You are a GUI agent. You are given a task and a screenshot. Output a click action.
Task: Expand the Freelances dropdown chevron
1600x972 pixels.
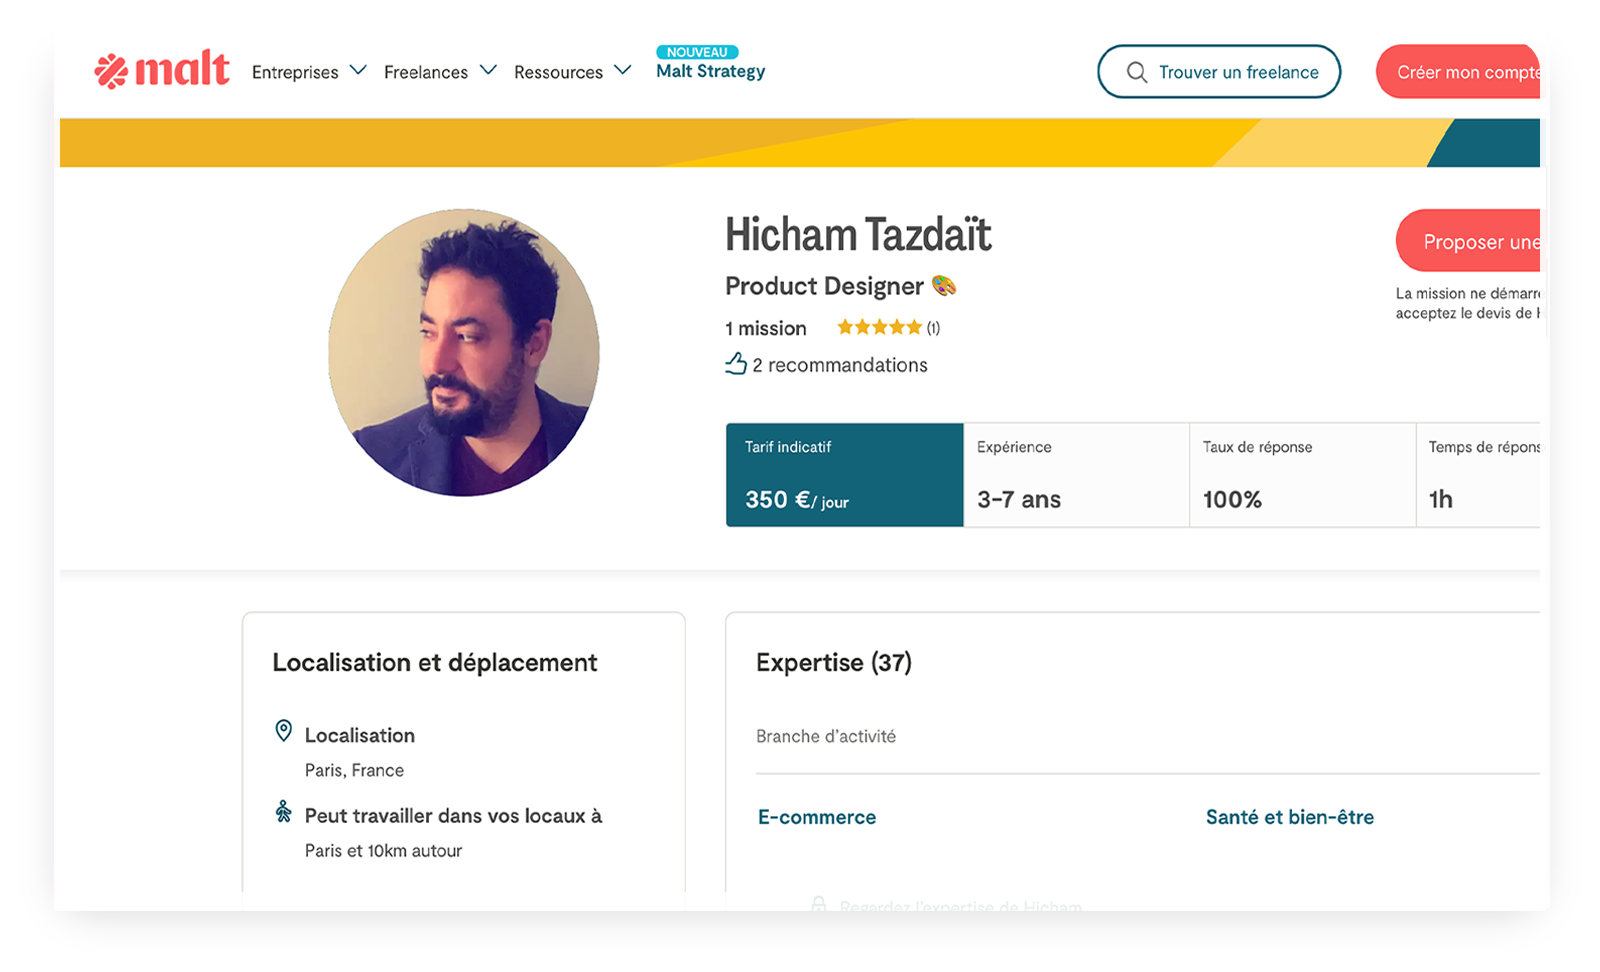(x=488, y=70)
